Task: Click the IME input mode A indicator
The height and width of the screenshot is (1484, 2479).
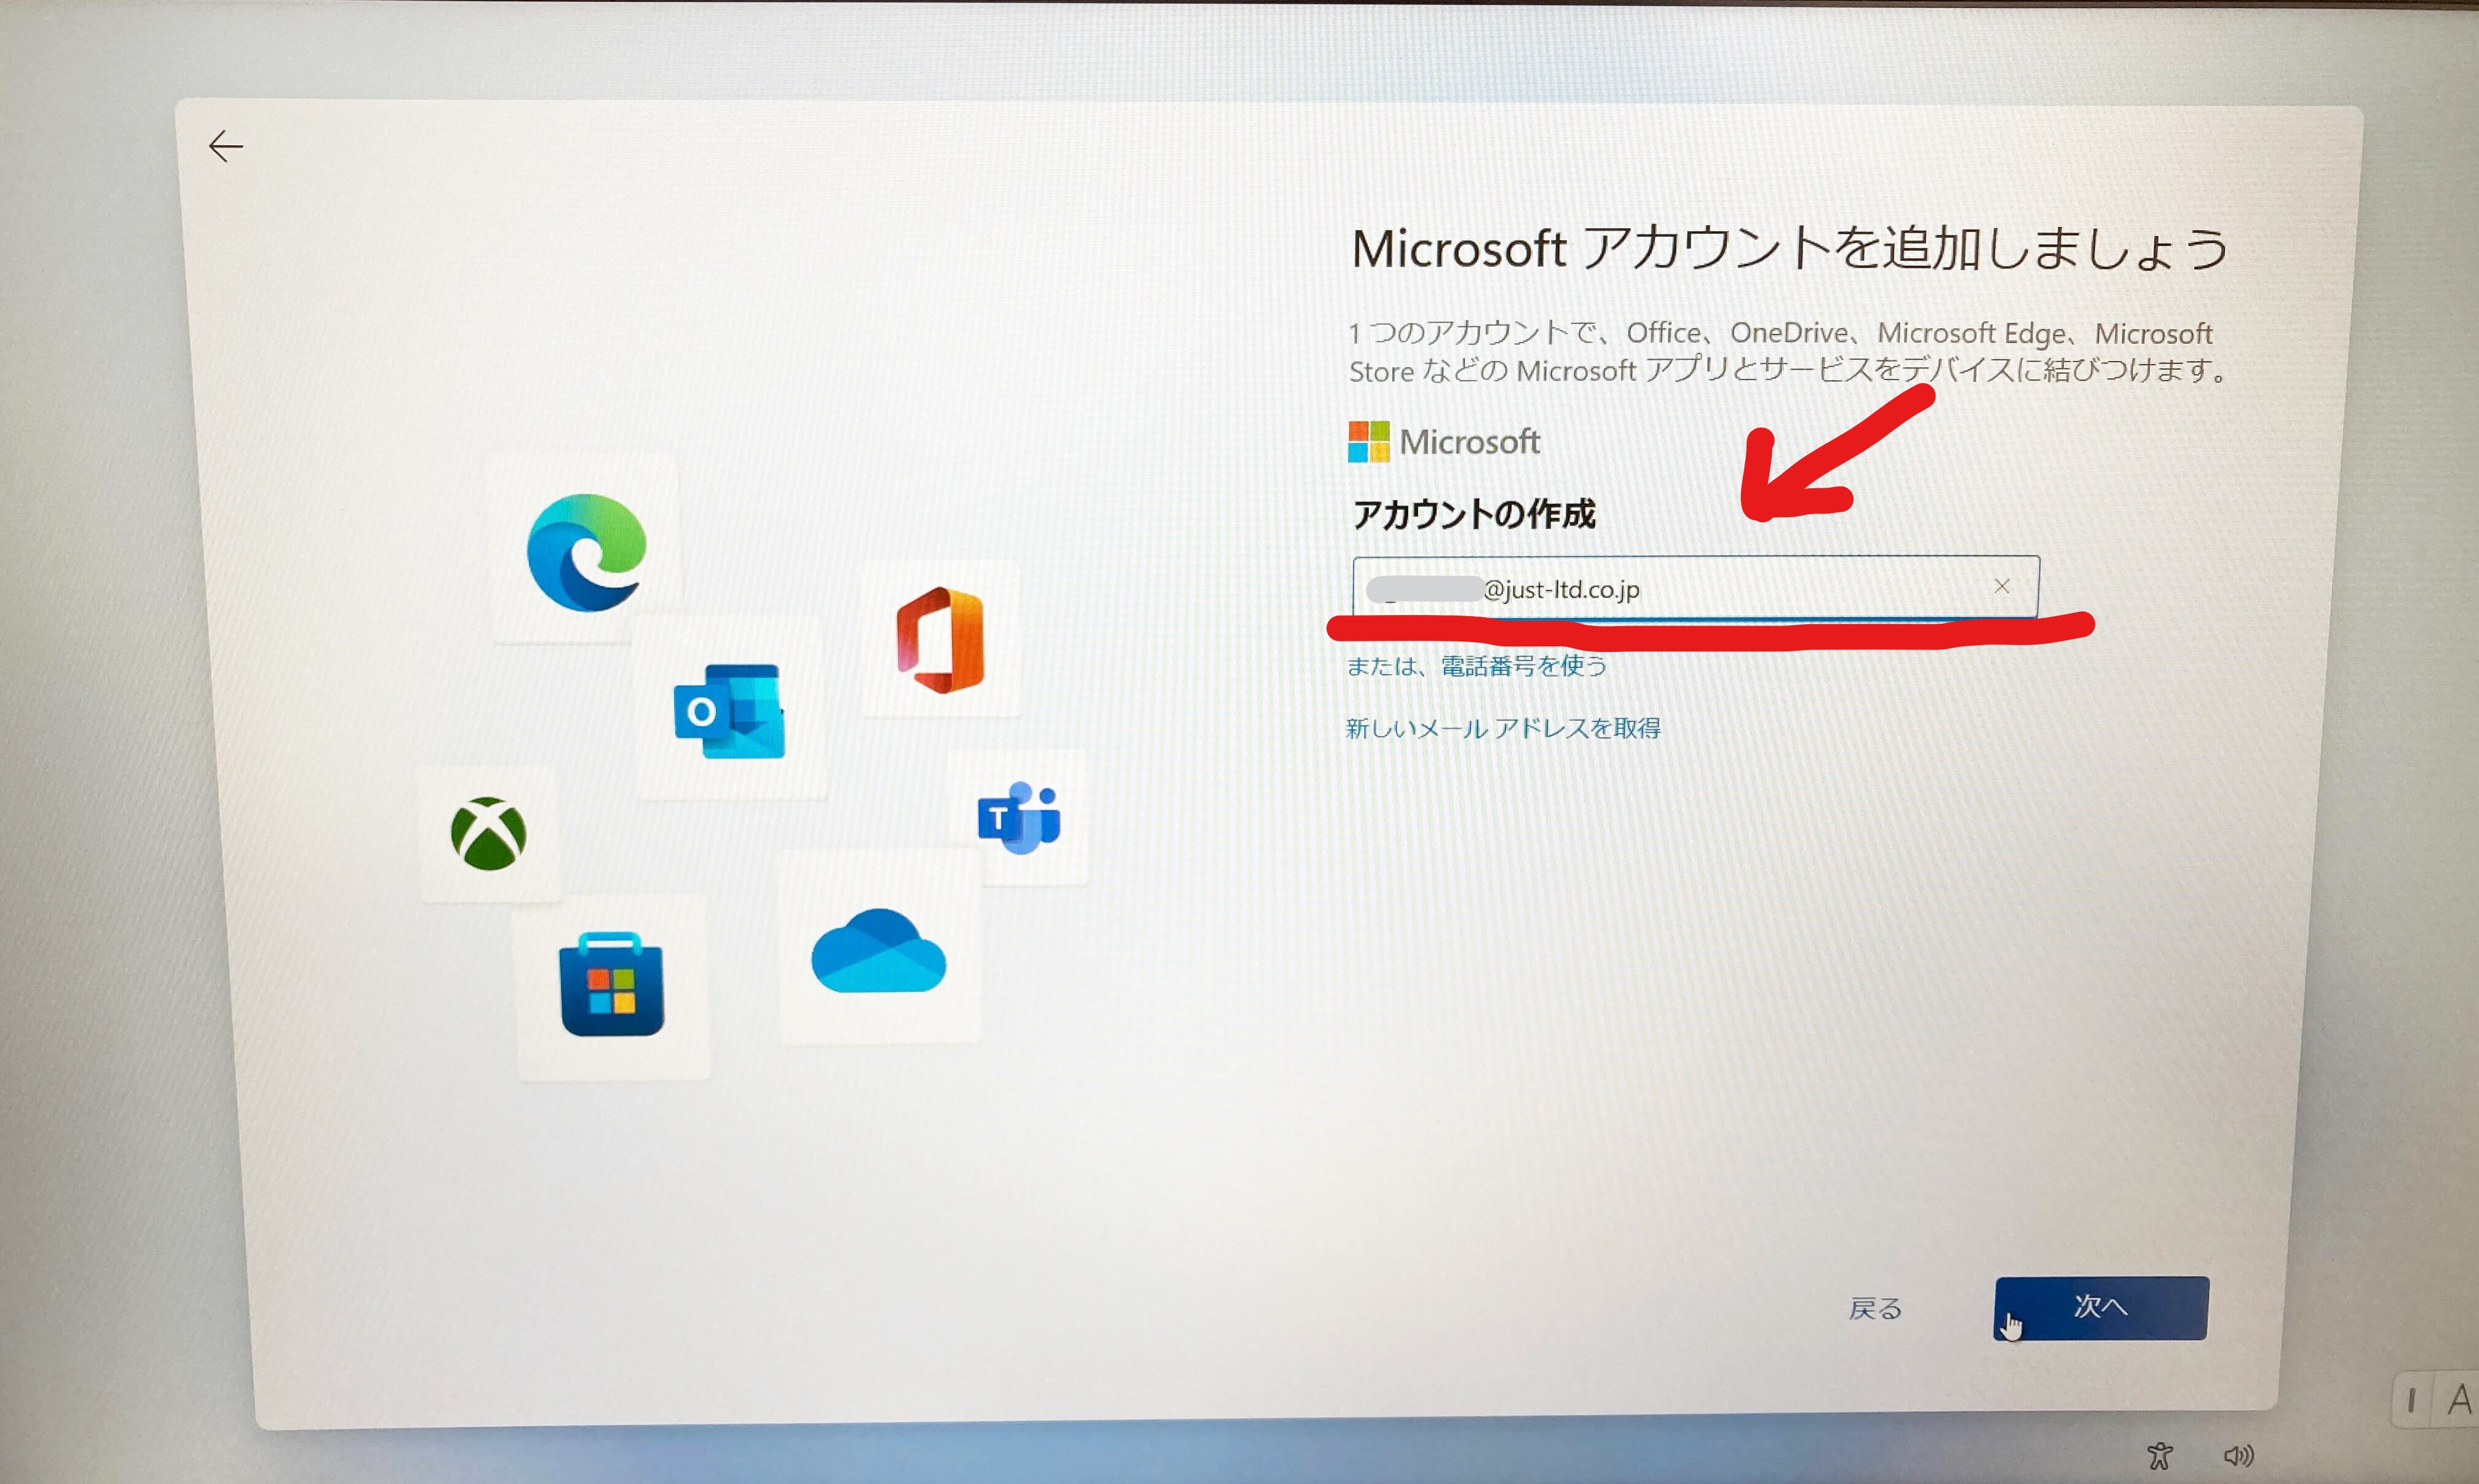Action: 2459,1399
